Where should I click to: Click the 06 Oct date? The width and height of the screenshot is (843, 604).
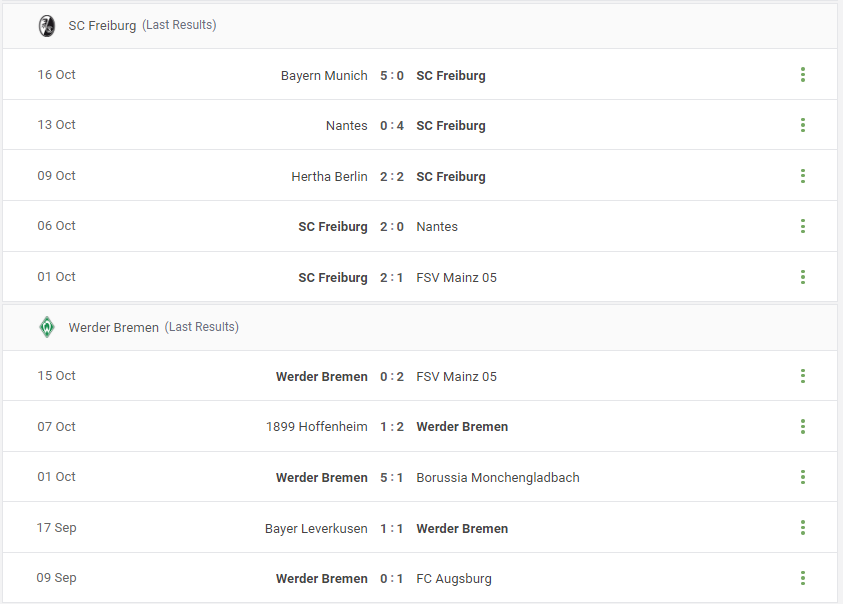coord(56,226)
